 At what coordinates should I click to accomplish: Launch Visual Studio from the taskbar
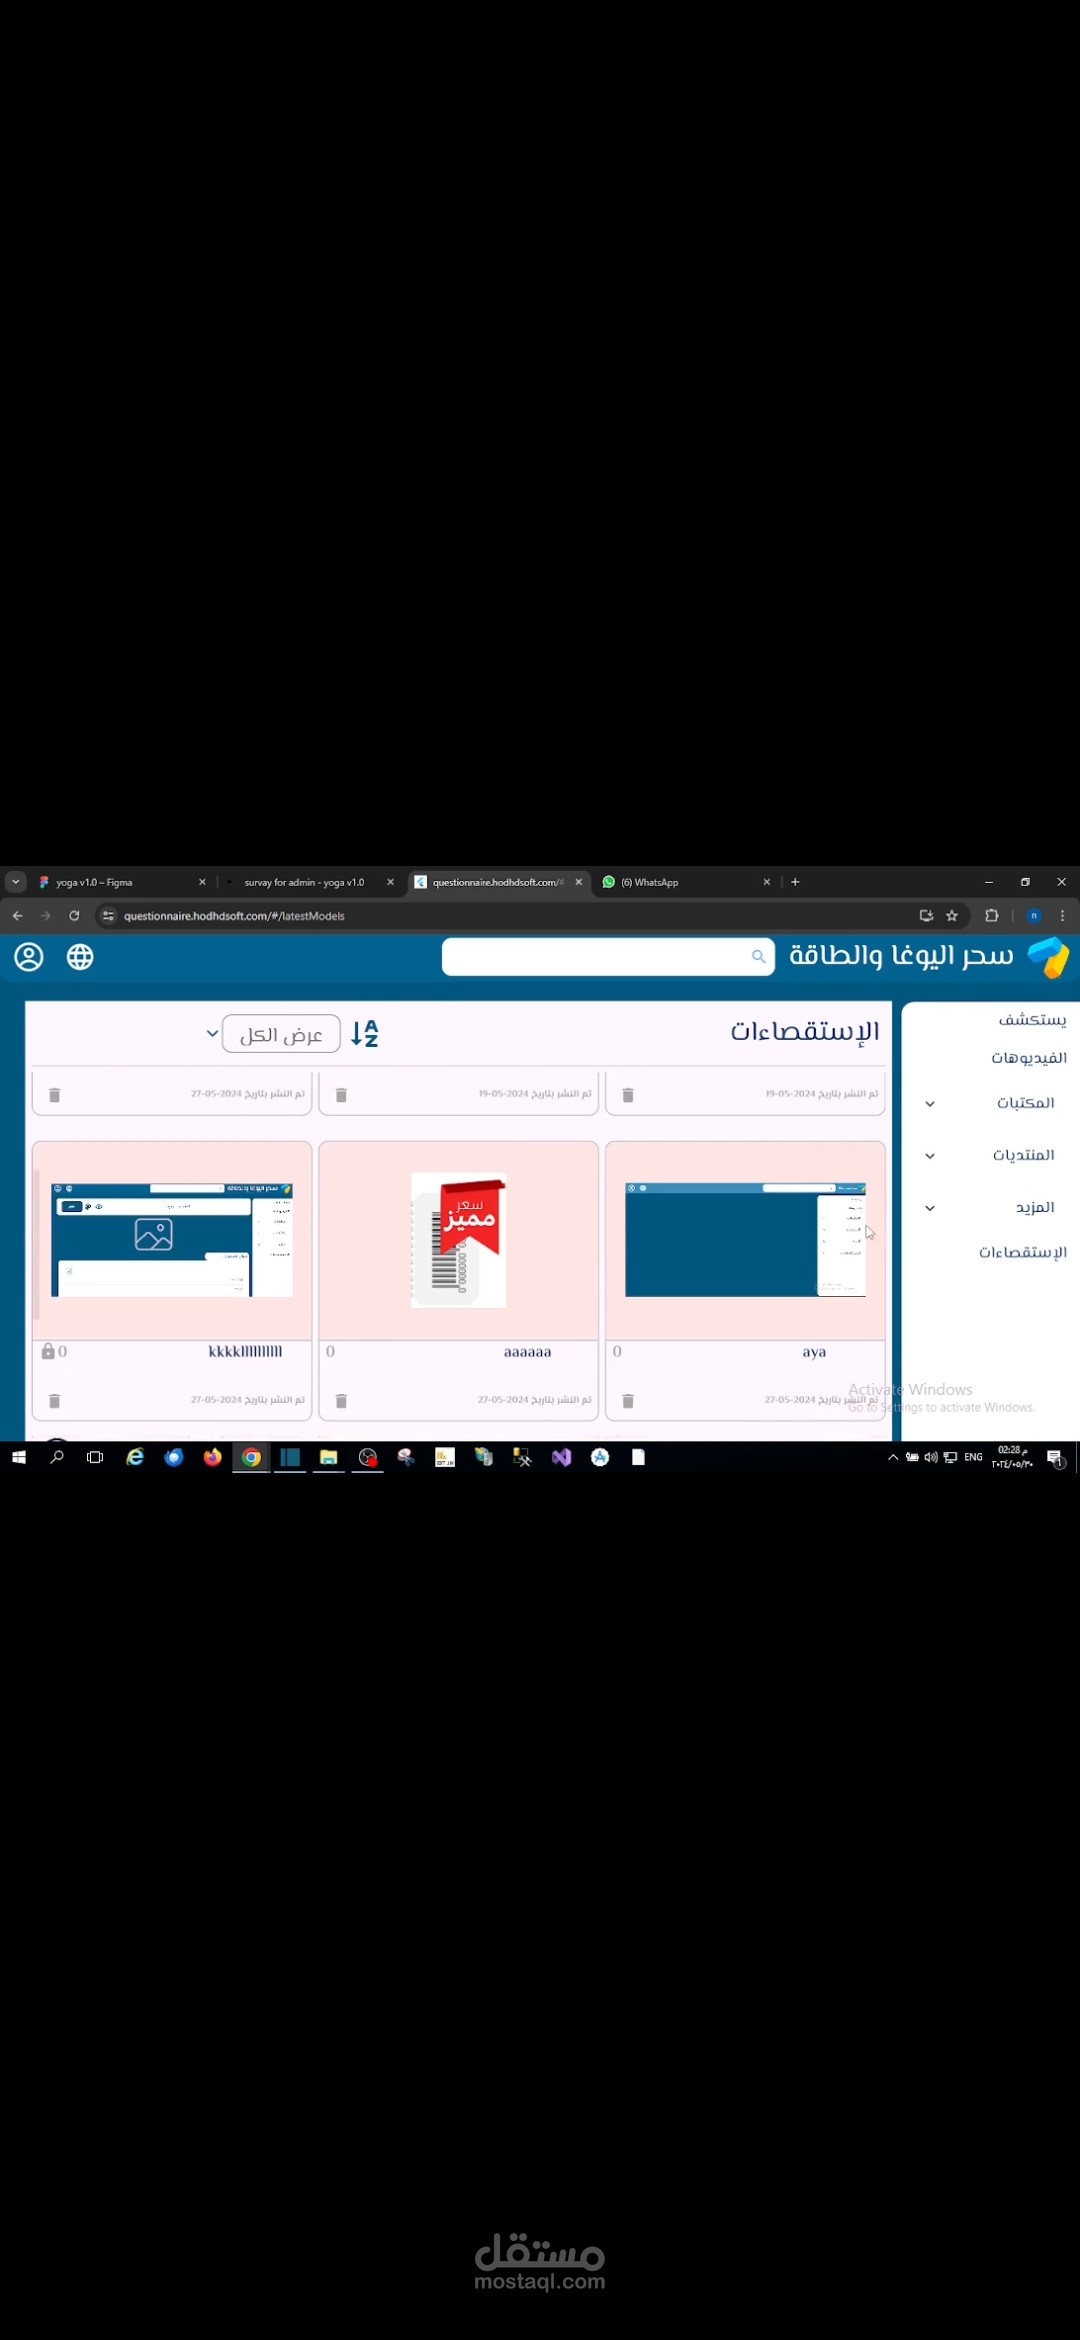point(561,1457)
